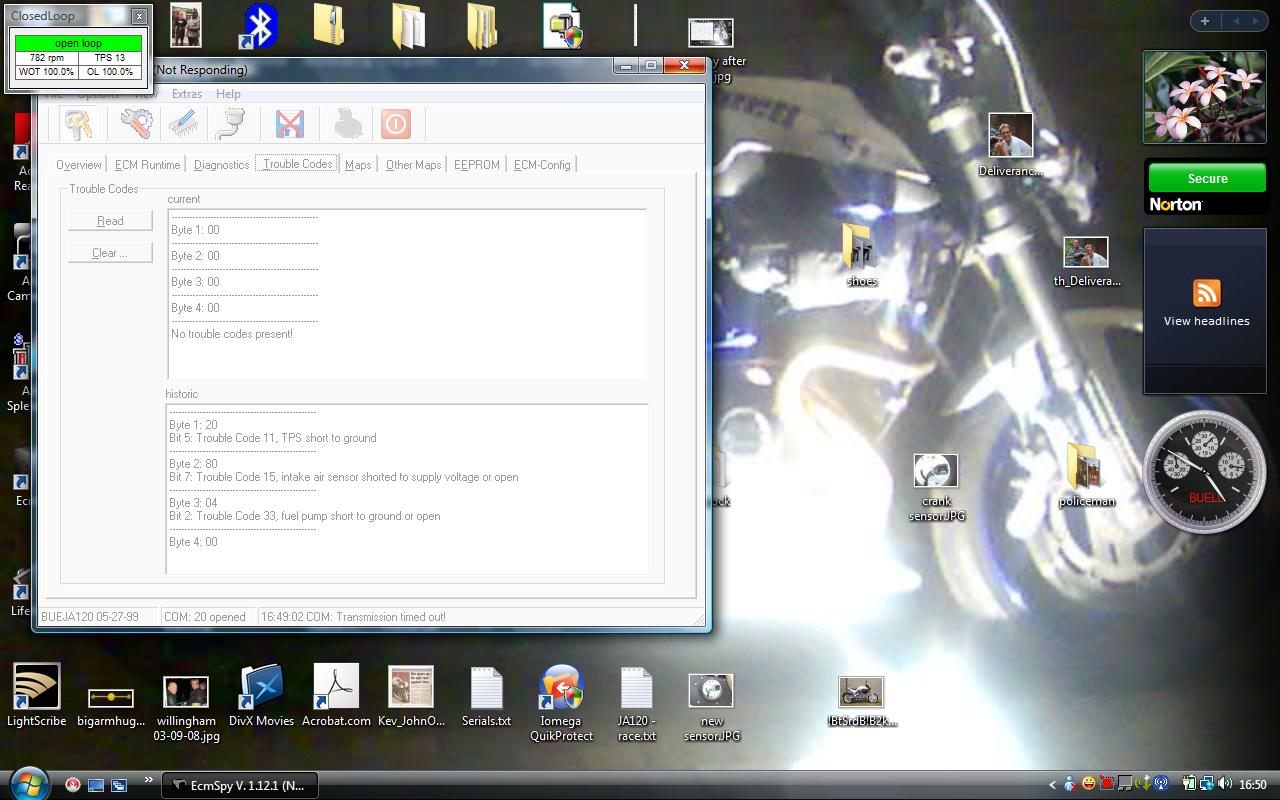Select the 'shoes' desktop folder
1280x800 pixels.
pyautogui.click(x=860, y=255)
